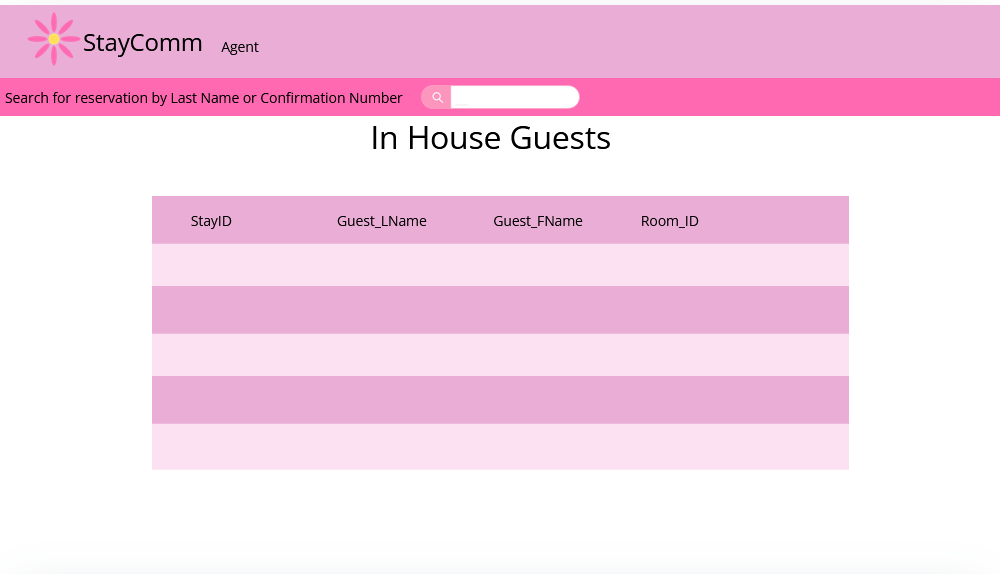Select the fifth empty guest table row

(x=500, y=446)
